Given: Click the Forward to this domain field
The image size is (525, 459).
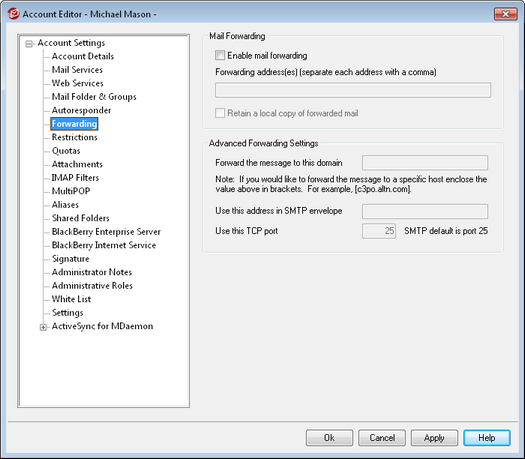Looking at the screenshot, I should click(425, 163).
